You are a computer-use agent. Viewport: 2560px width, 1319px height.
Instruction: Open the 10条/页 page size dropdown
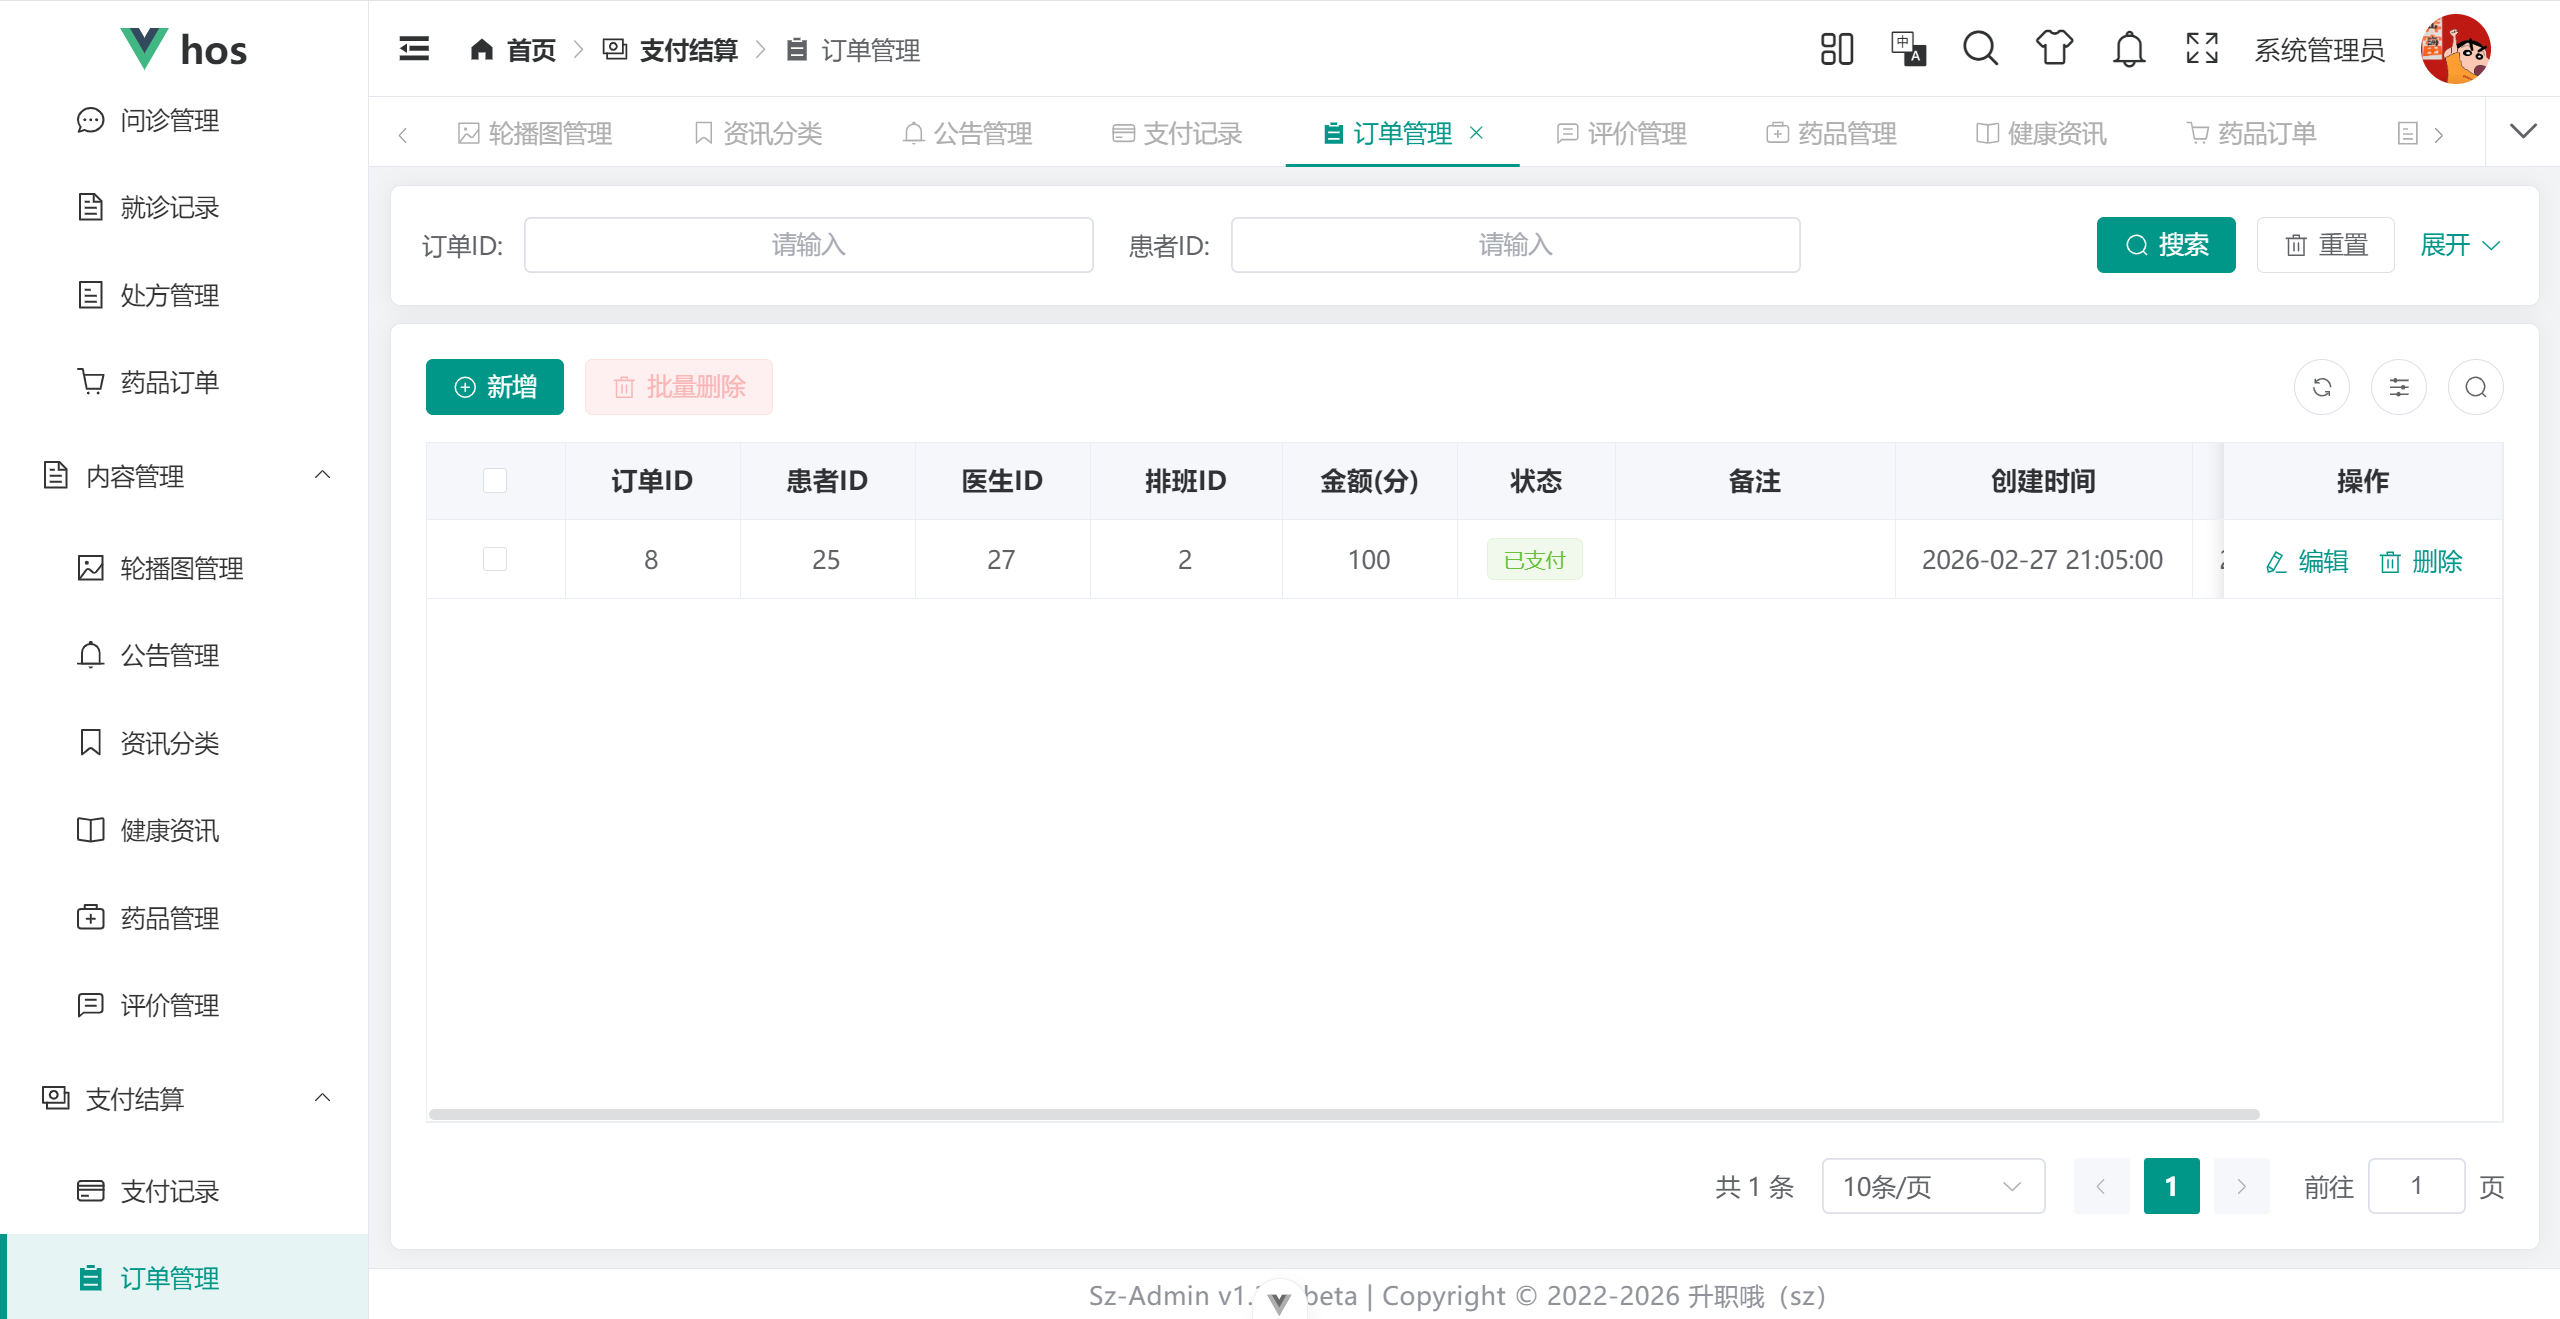click(1932, 1186)
